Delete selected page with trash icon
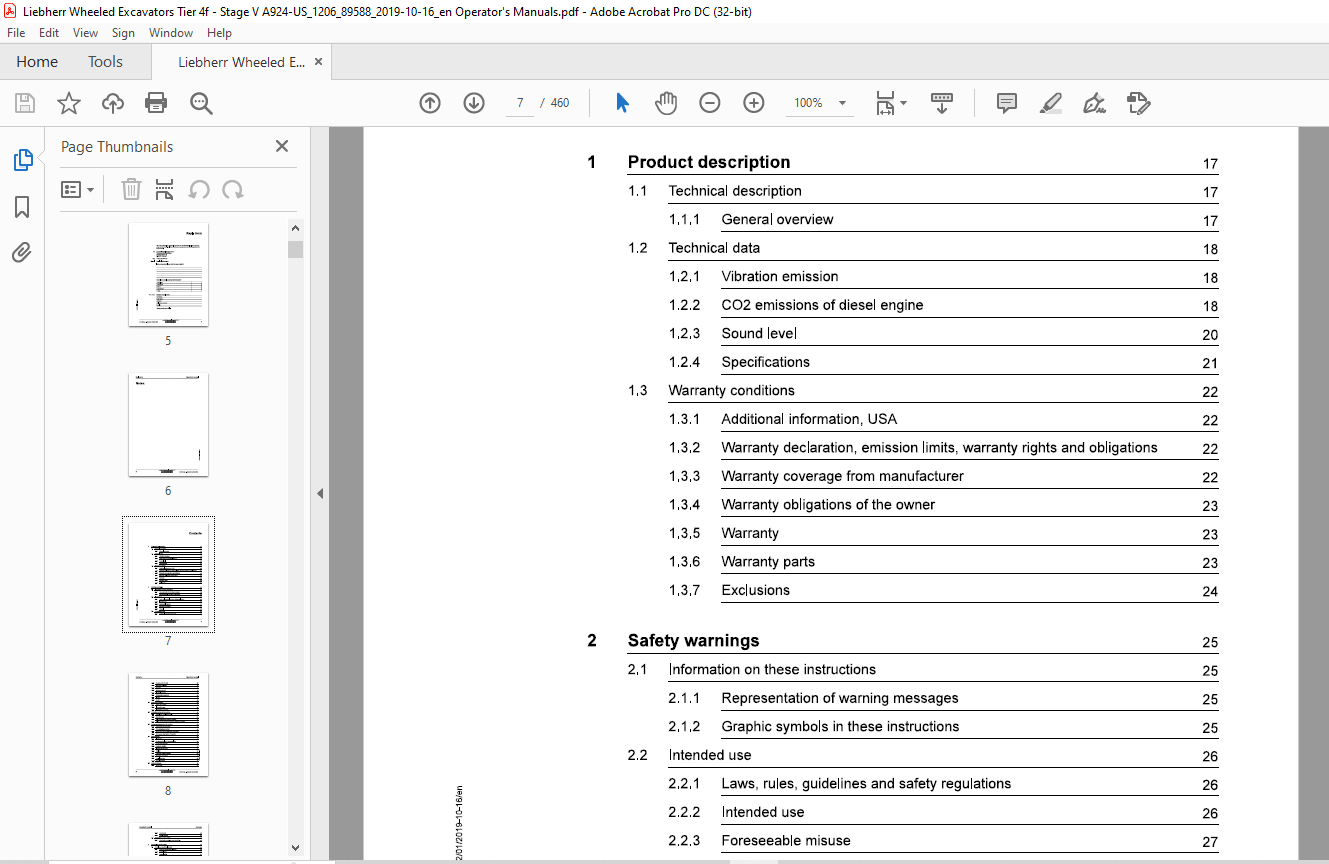Image resolution: width=1329 pixels, height=864 pixels. [x=131, y=189]
